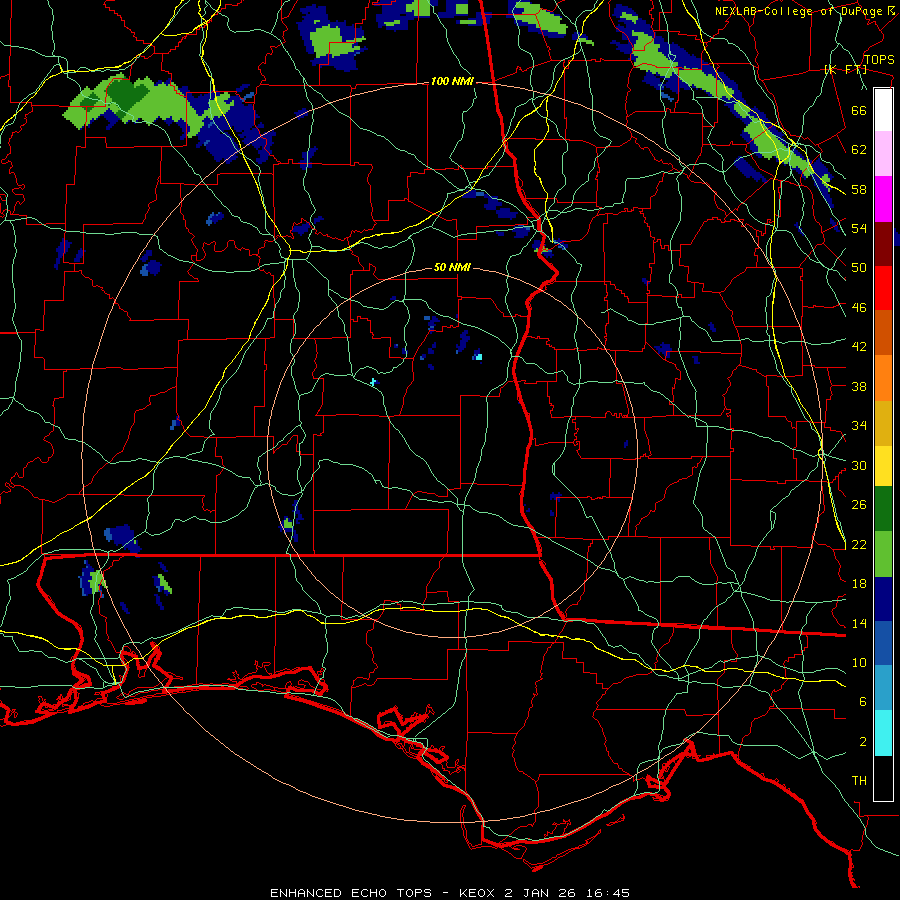
Task: Click the legend value 14
Action: 859,623
